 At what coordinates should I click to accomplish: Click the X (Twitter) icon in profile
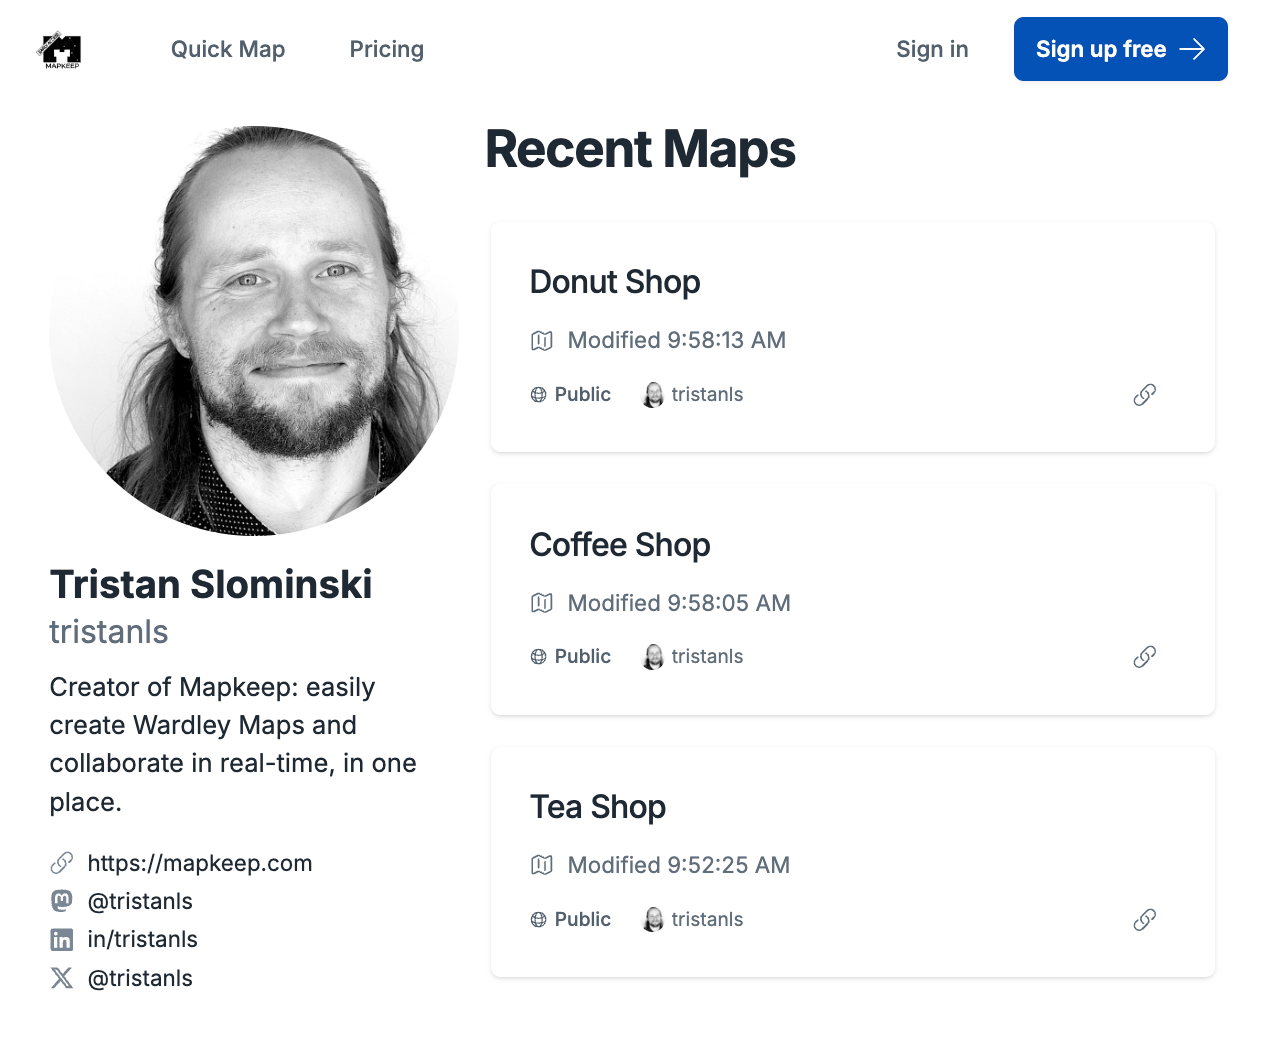point(62,978)
